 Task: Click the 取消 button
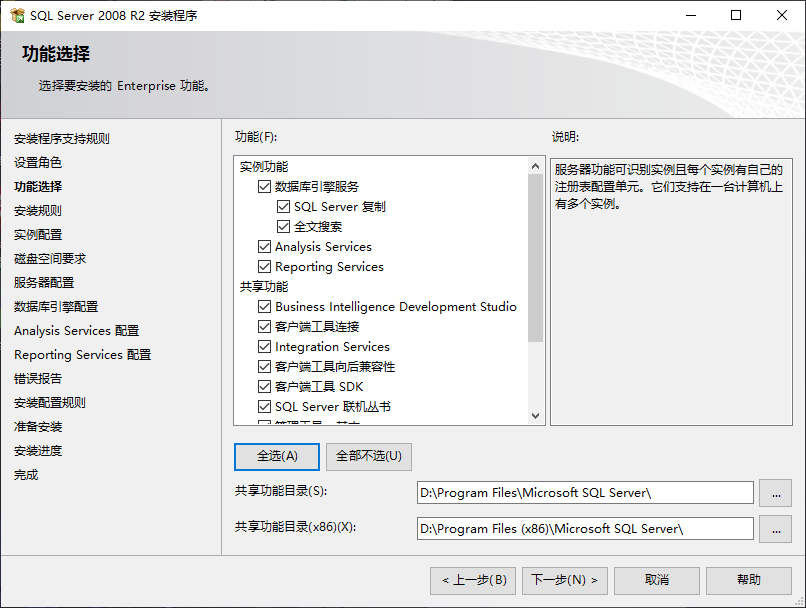click(x=657, y=581)
